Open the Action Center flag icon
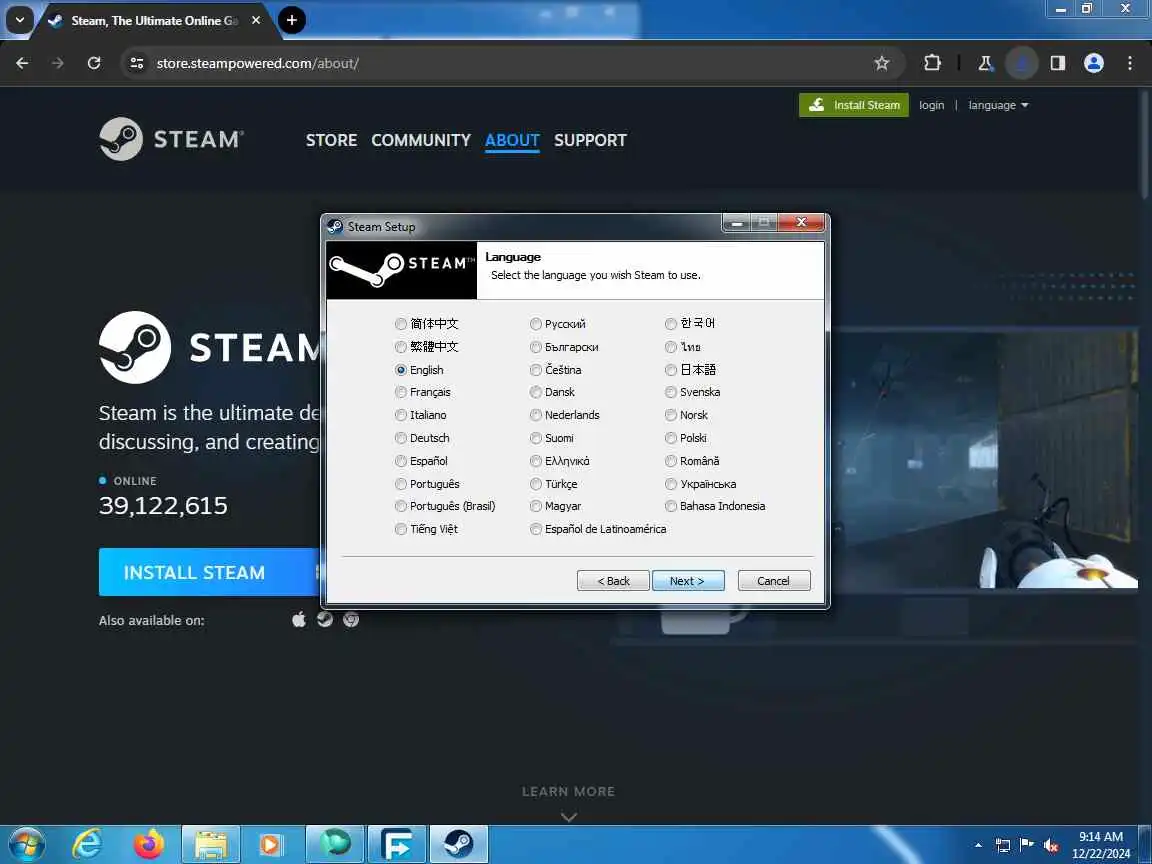The height and width of the screenshot is (864, 1152). pos(1026,845)
